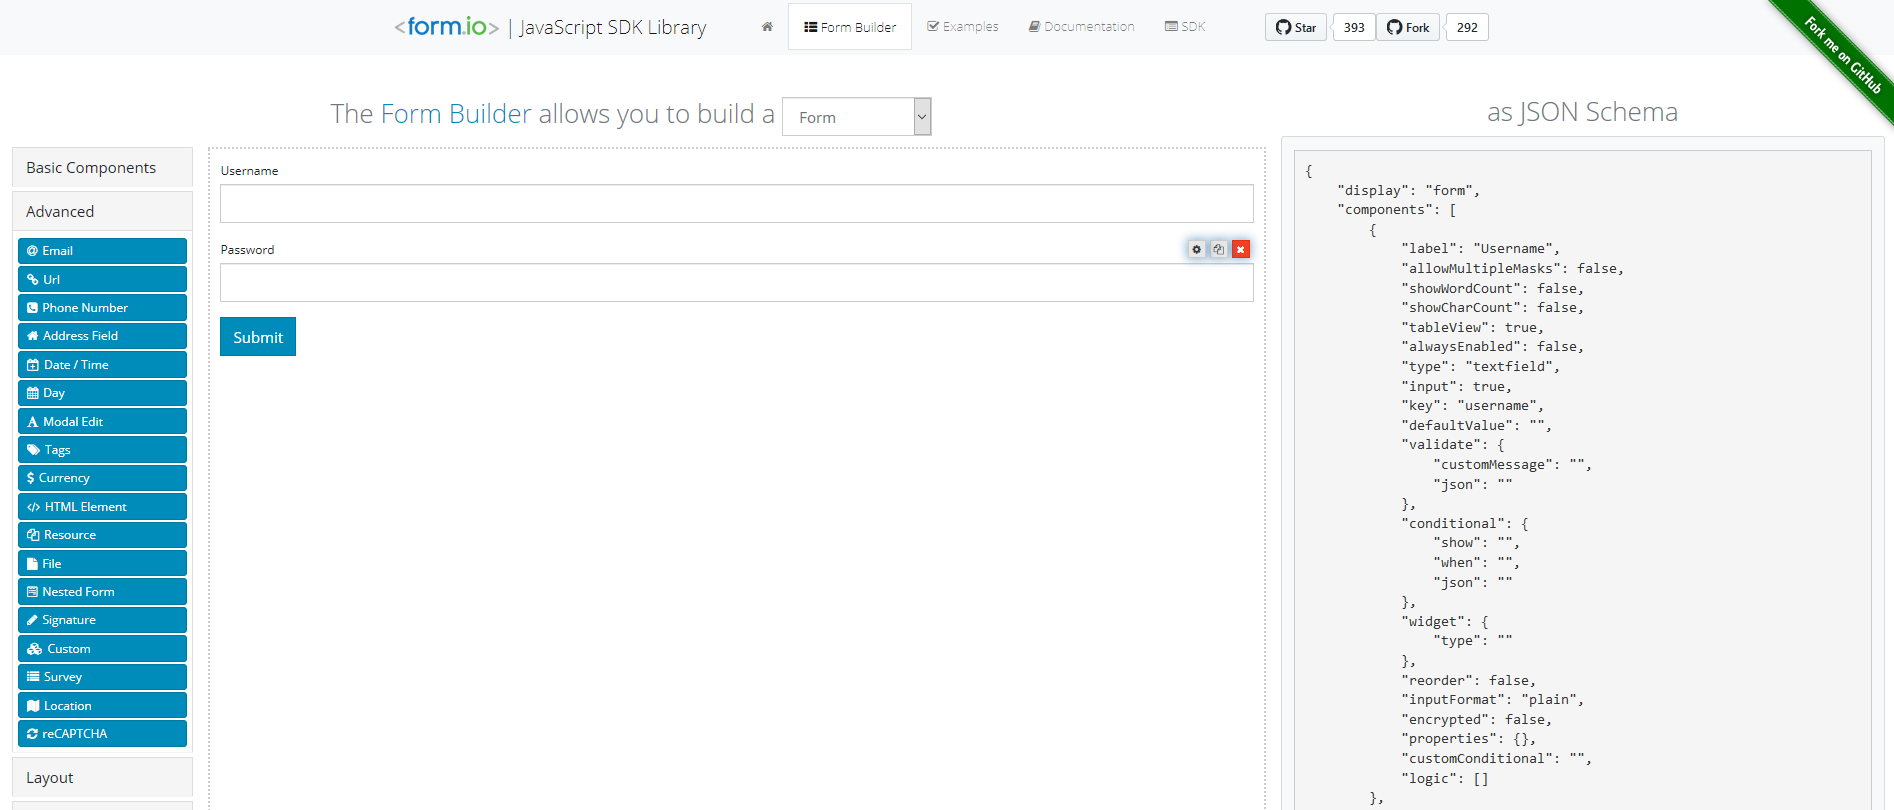This screenshot has width=1894, height=810.
Task: Select the Survey component
Action: 102,677
